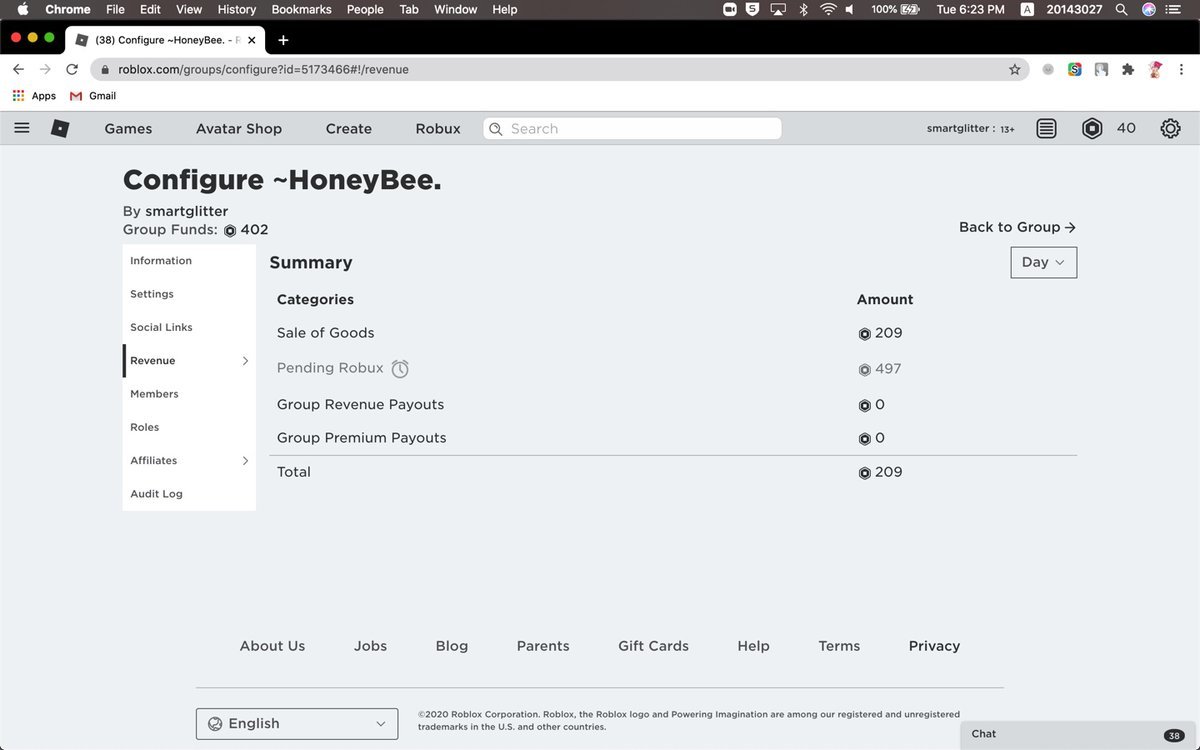This screenshot has width=1200, height=750.
Task: Open the notifications feed icon
Action: coord(1046,128)
